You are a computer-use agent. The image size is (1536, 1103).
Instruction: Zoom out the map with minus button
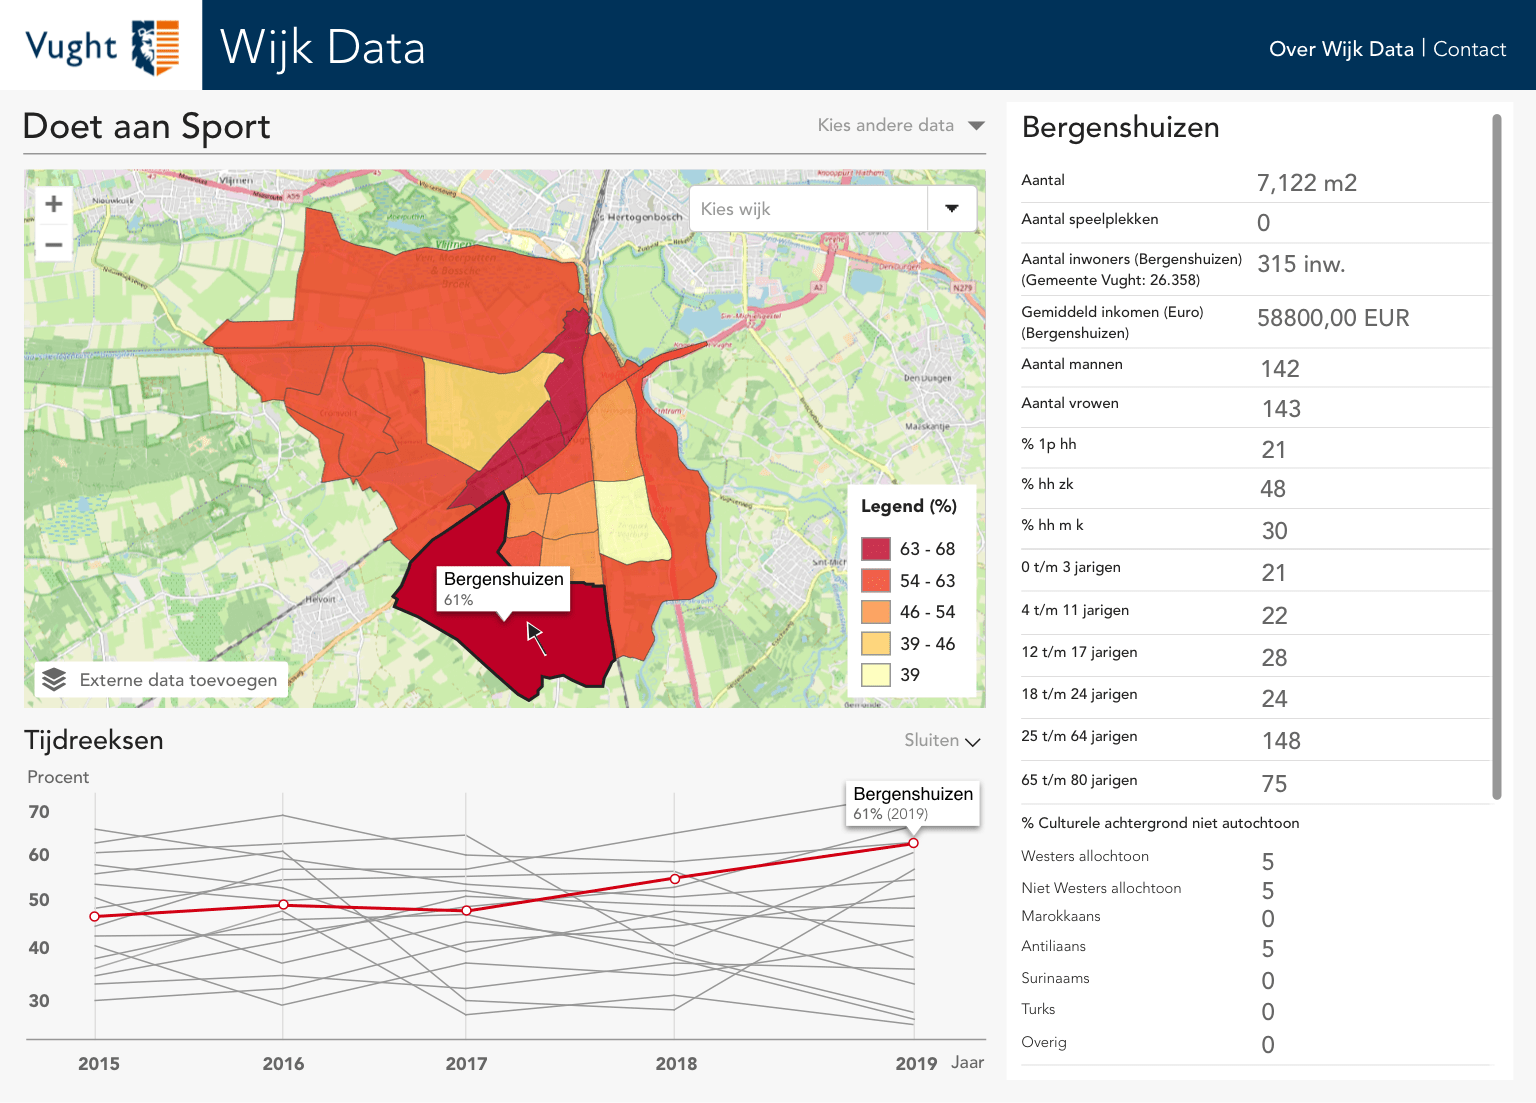click(54, 244)
